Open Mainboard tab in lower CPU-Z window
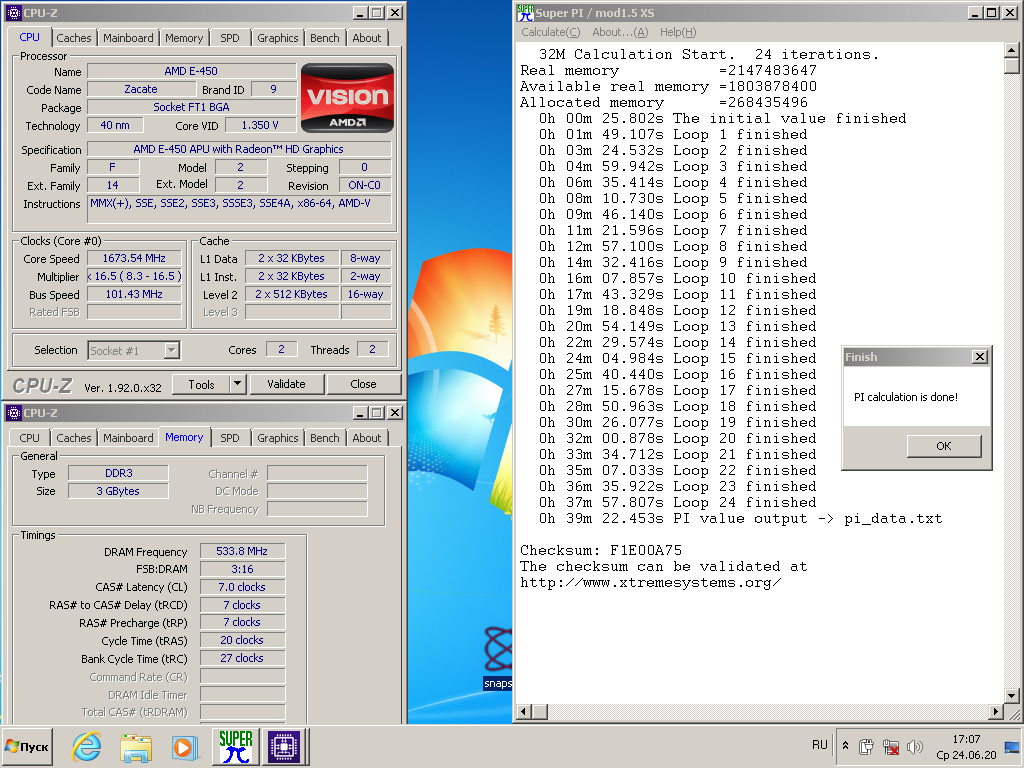The height and width of the screenshot is (768, 1024). 128,438
